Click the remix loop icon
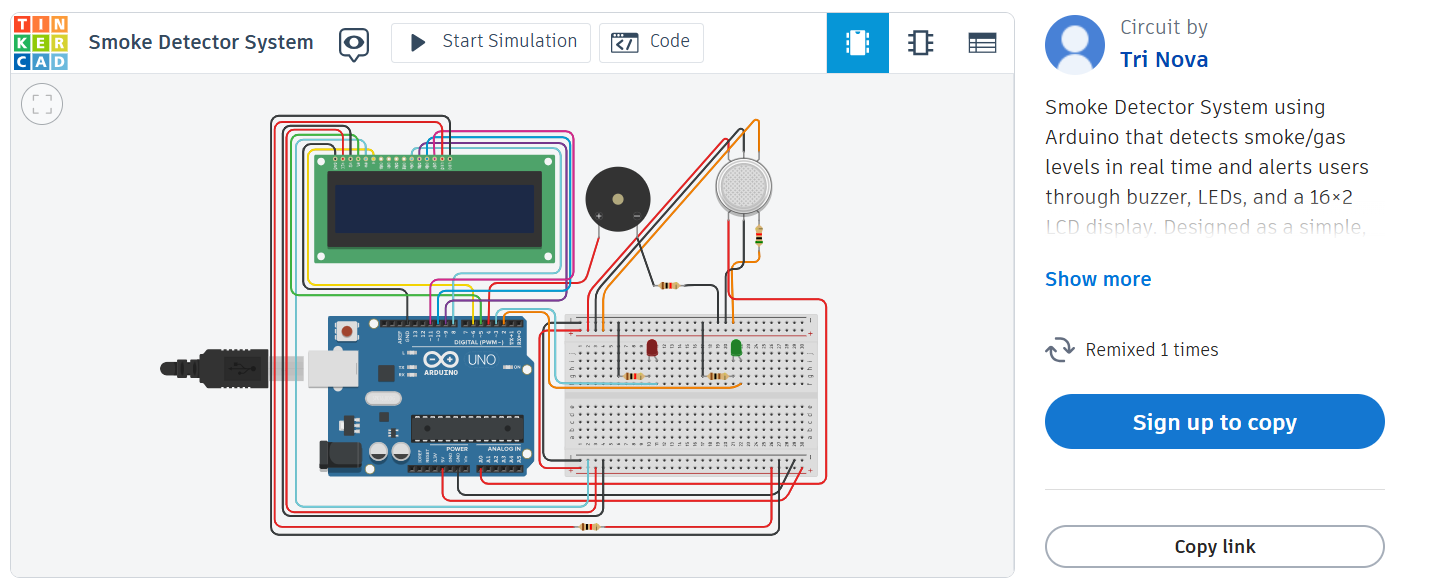Image resolution: width=1437 pixels, height=581 pixels. pos(1060,349)
